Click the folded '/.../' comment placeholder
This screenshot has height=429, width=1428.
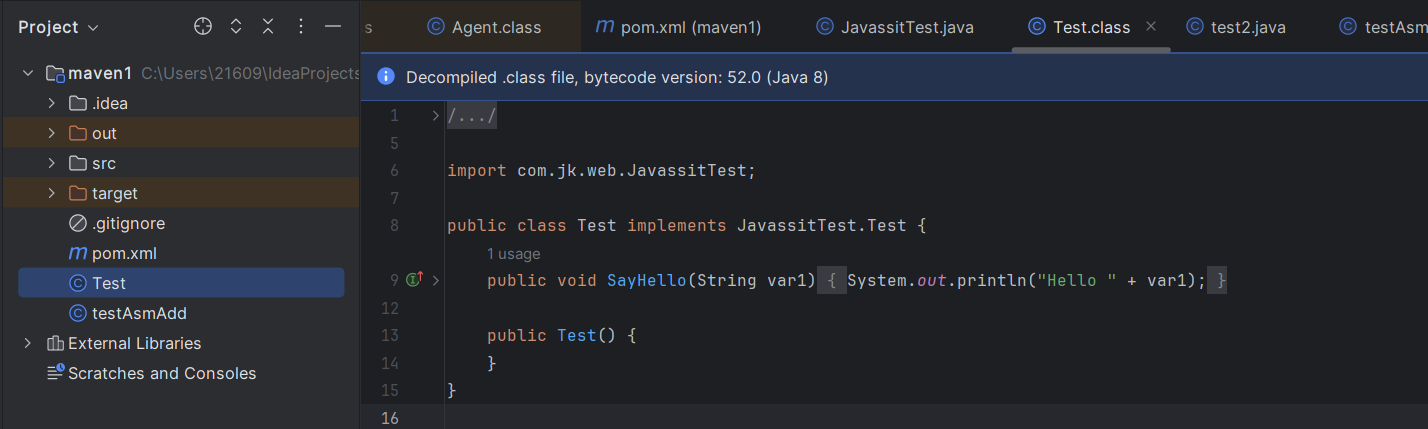[472, 116]
